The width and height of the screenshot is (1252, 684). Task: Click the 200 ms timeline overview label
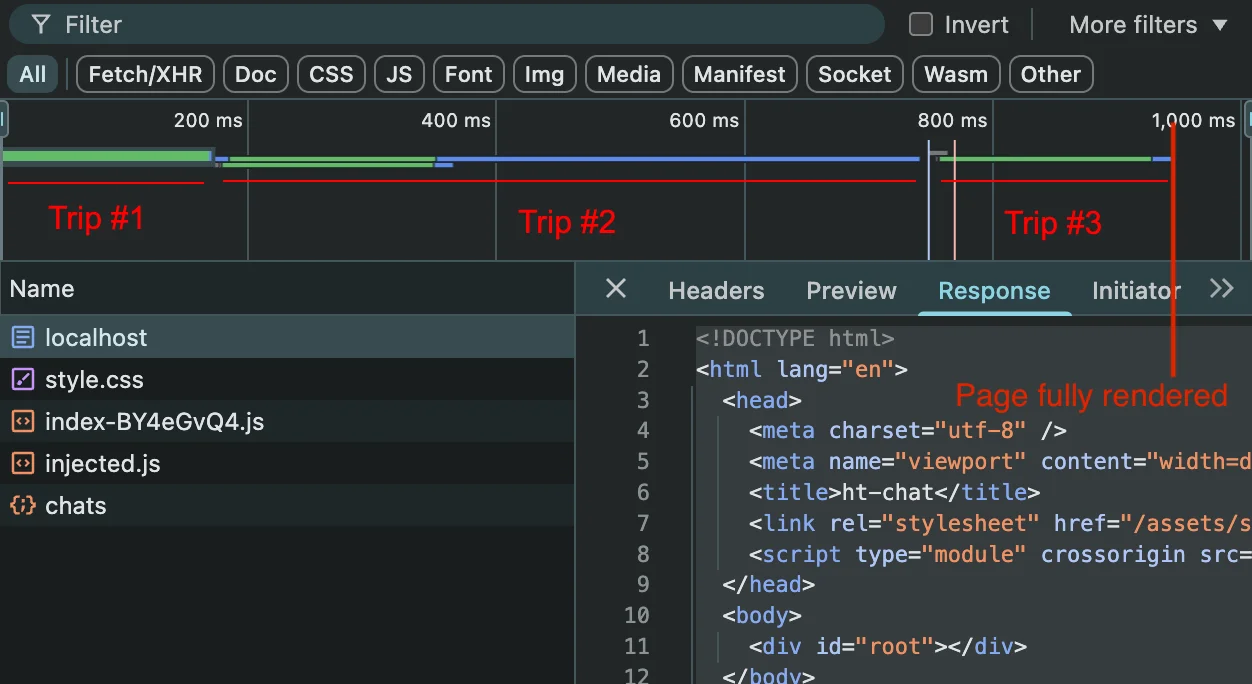208,121
